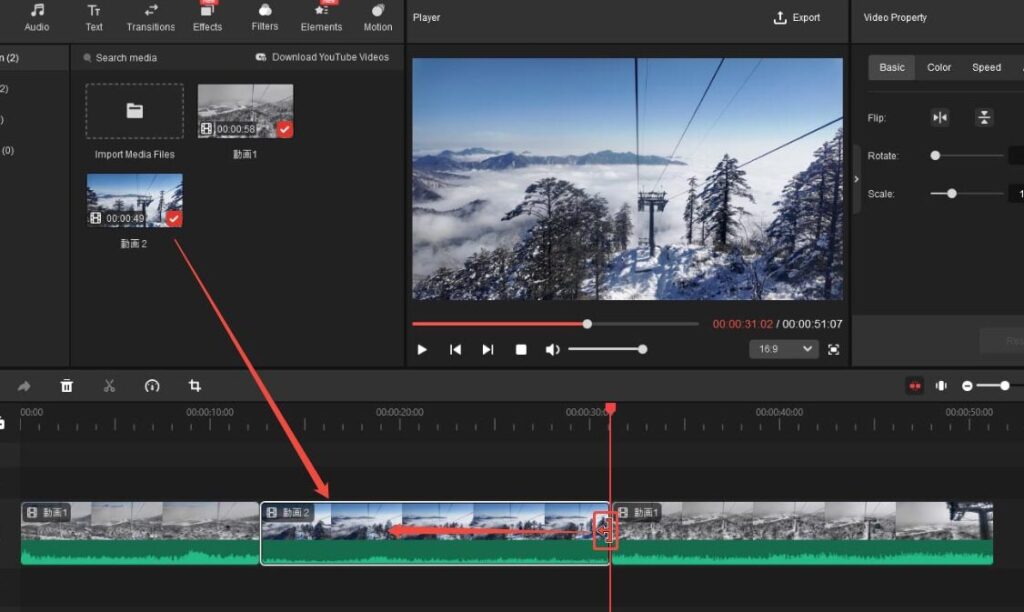Click the redo arrow in timeline toolbar

pos(24,386)
